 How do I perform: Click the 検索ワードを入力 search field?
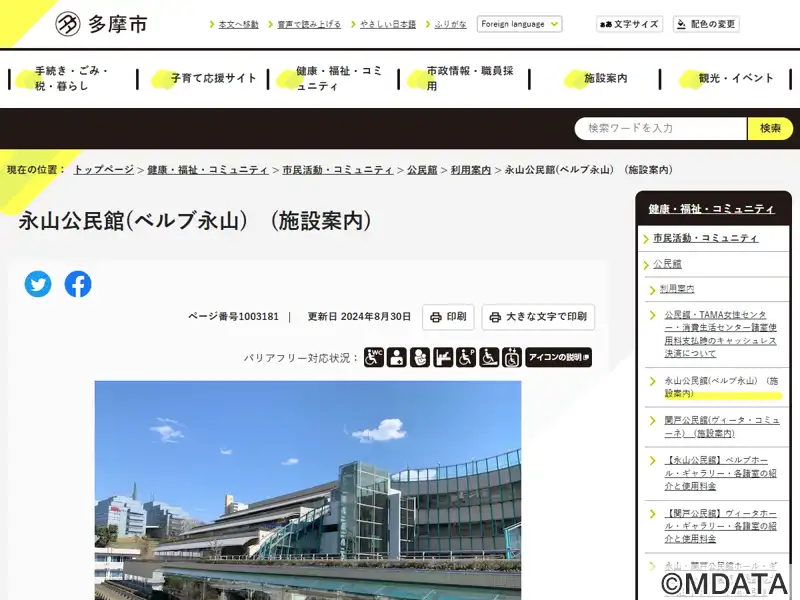pyautogui.click(x=661, y=128)
